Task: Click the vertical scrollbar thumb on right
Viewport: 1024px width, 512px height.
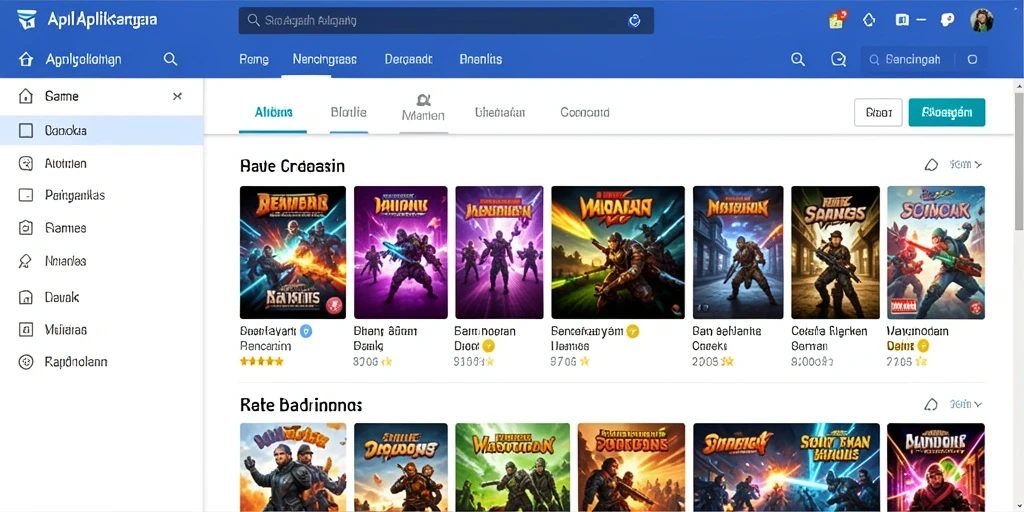Action: click(x=1019, y=161)
